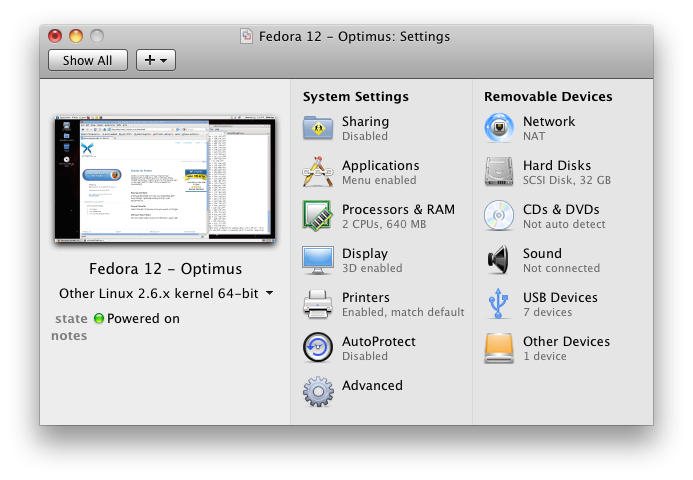Image resolution: width=693 pixels, height=480 pixels.
Task: Click the green Powered on state indicator
Action: [x=99, y=318]
